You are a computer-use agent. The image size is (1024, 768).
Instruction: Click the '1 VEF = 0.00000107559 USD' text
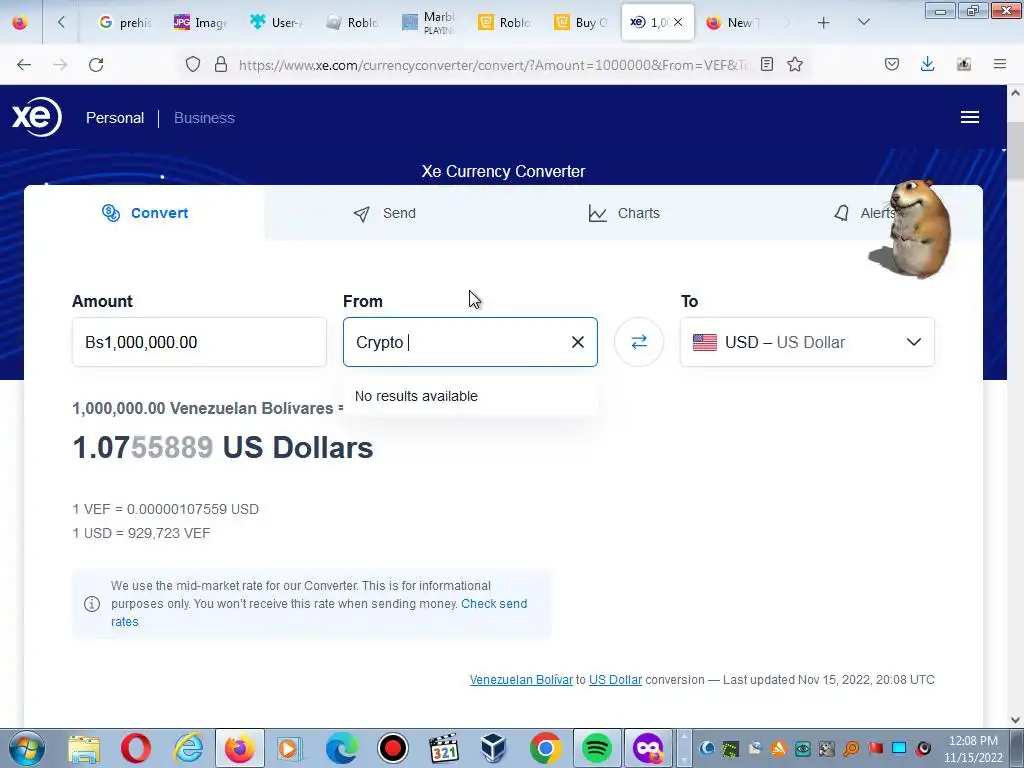point(165,509)
